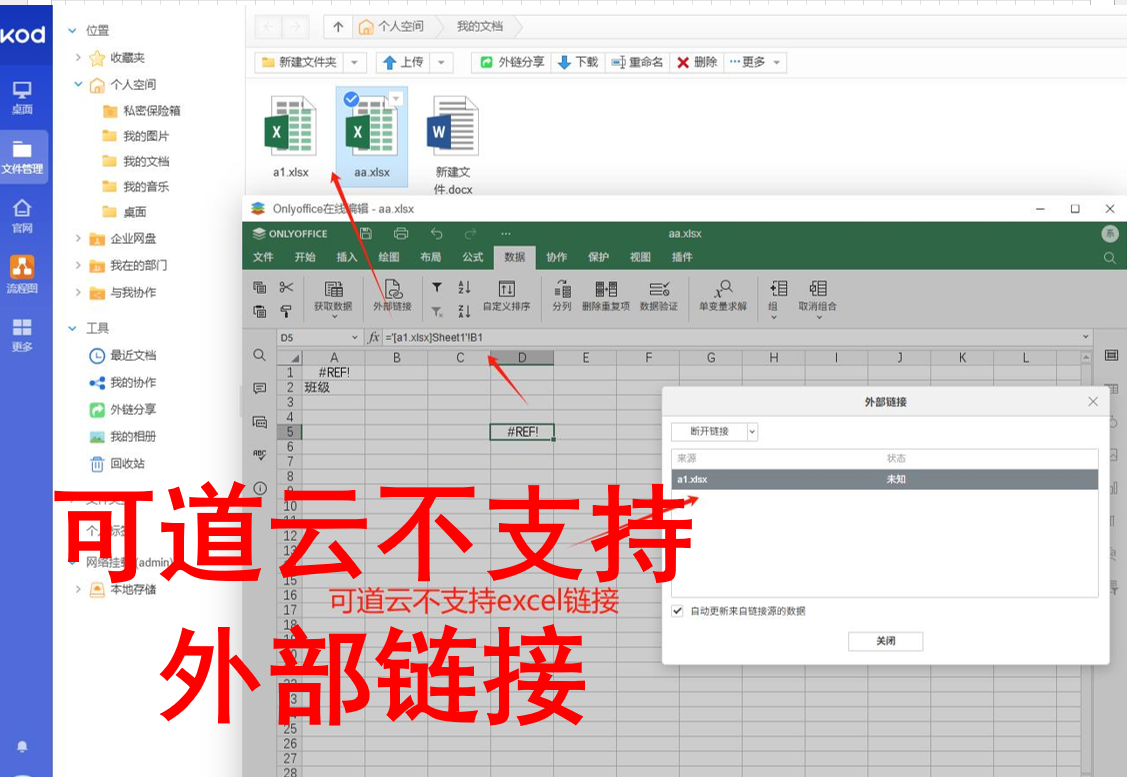Click 我的文档 in the breadcrumb path

[479, 27]
